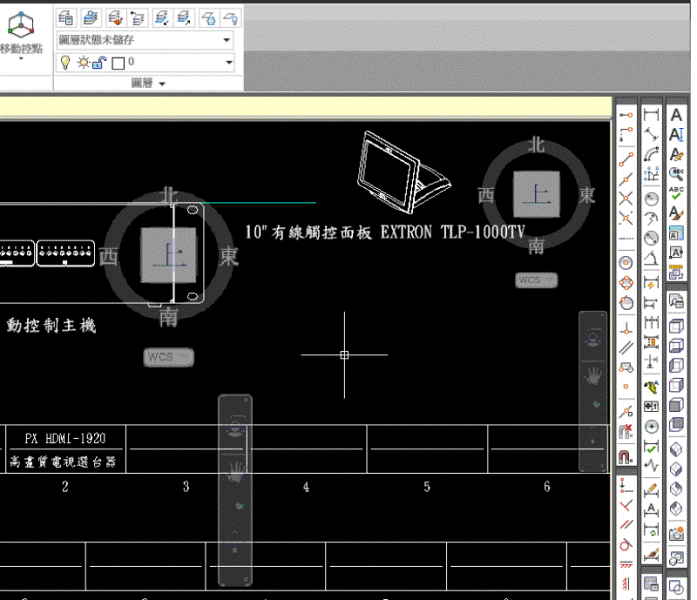Image resolution: width=697 pixels, height=600 pixels.
Task: Click the camera Create Camera icon
Action: (677, 533)
